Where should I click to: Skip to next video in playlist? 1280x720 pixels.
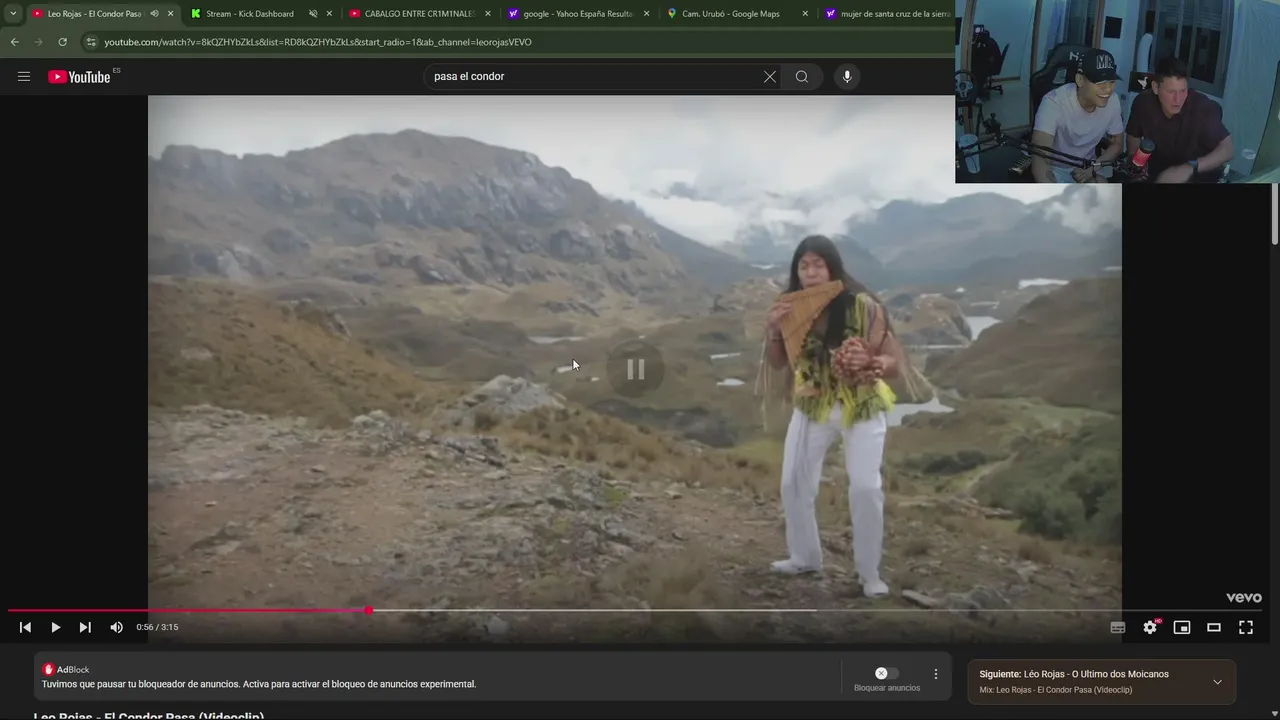85,627
